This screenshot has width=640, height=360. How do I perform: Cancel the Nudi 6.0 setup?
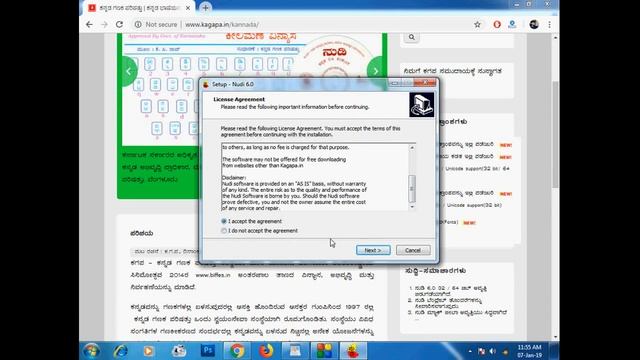(413, 250)
